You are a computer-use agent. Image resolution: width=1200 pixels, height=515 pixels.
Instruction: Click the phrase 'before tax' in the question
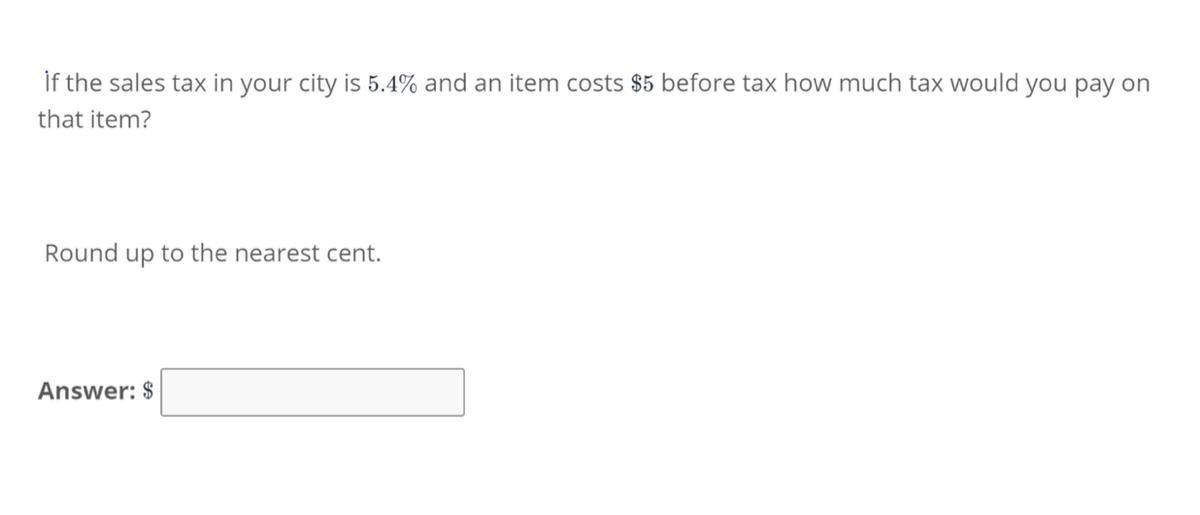click(x=720, y=84)
